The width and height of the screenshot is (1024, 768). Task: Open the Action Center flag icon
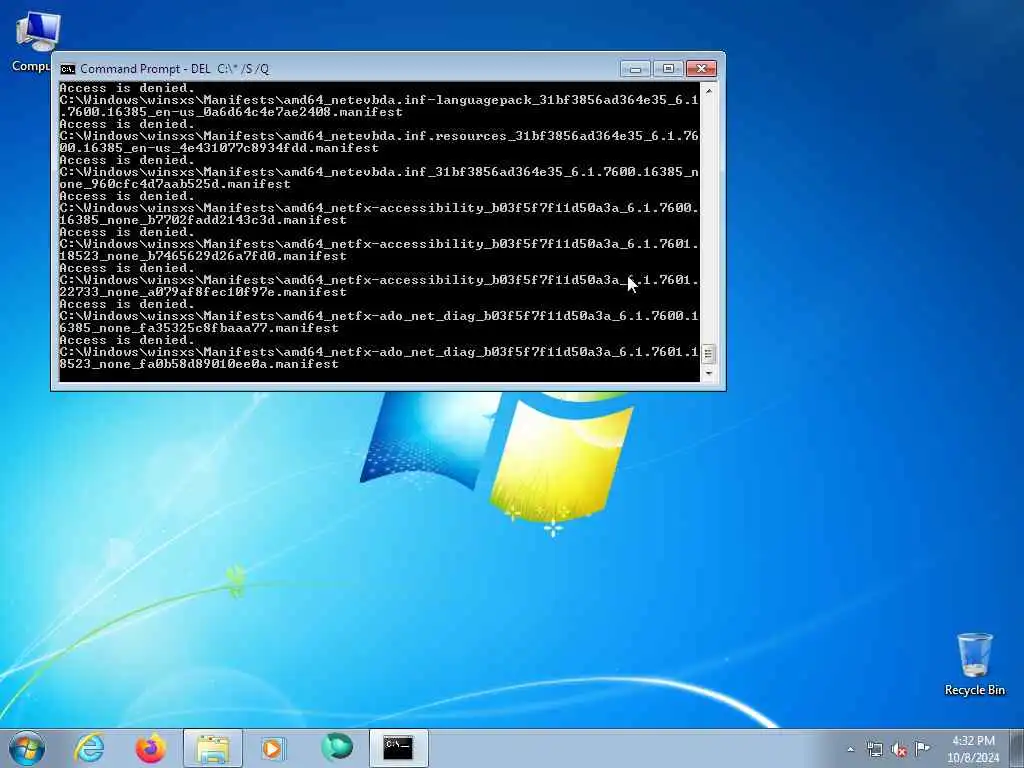922,748
